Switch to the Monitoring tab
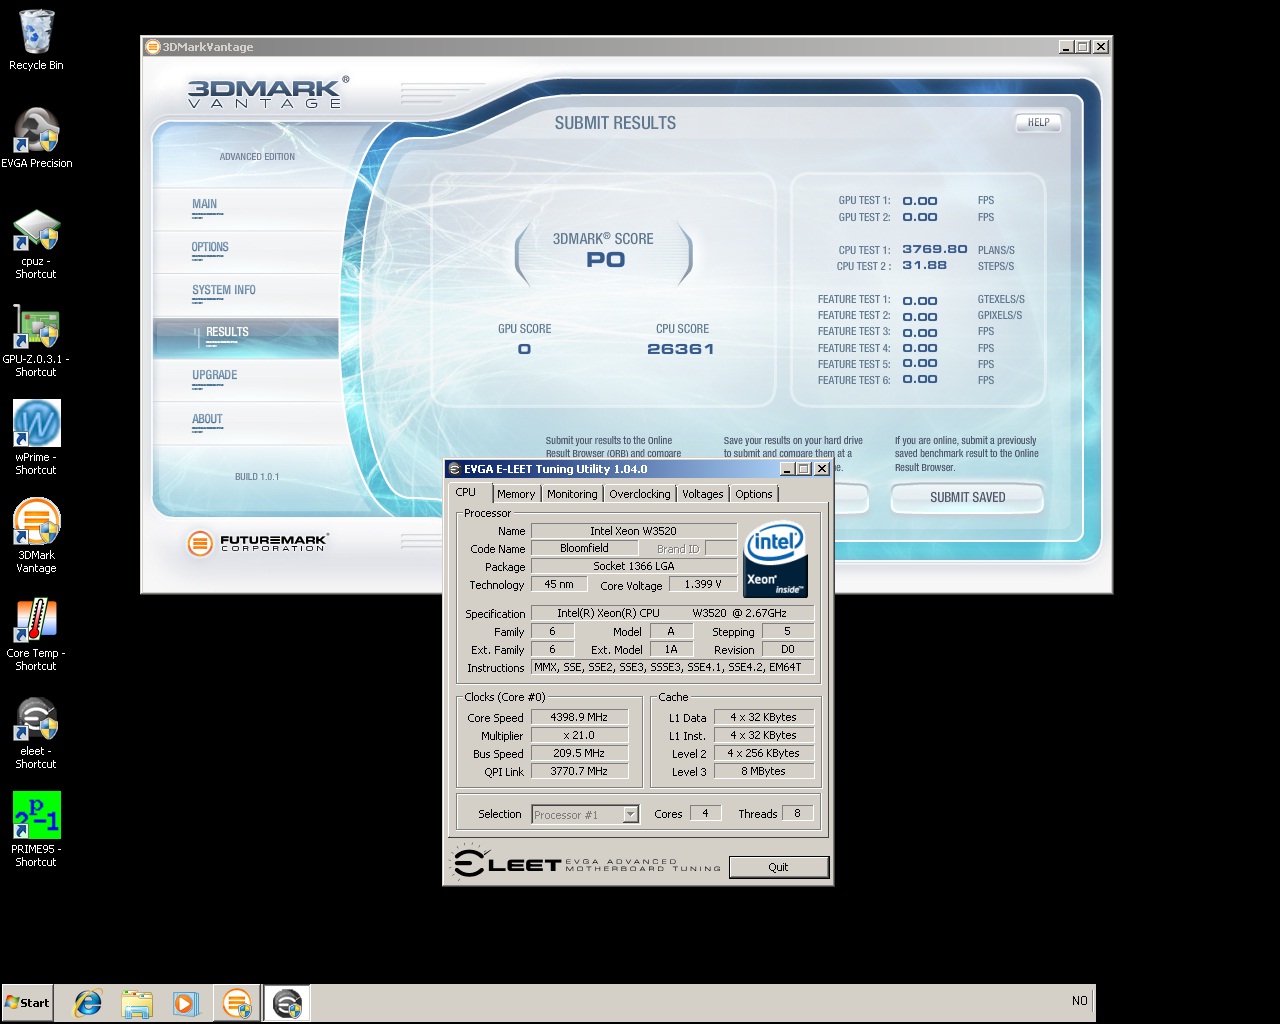The width and height of the screenshot is (1280, 1024). click(572, 494)
